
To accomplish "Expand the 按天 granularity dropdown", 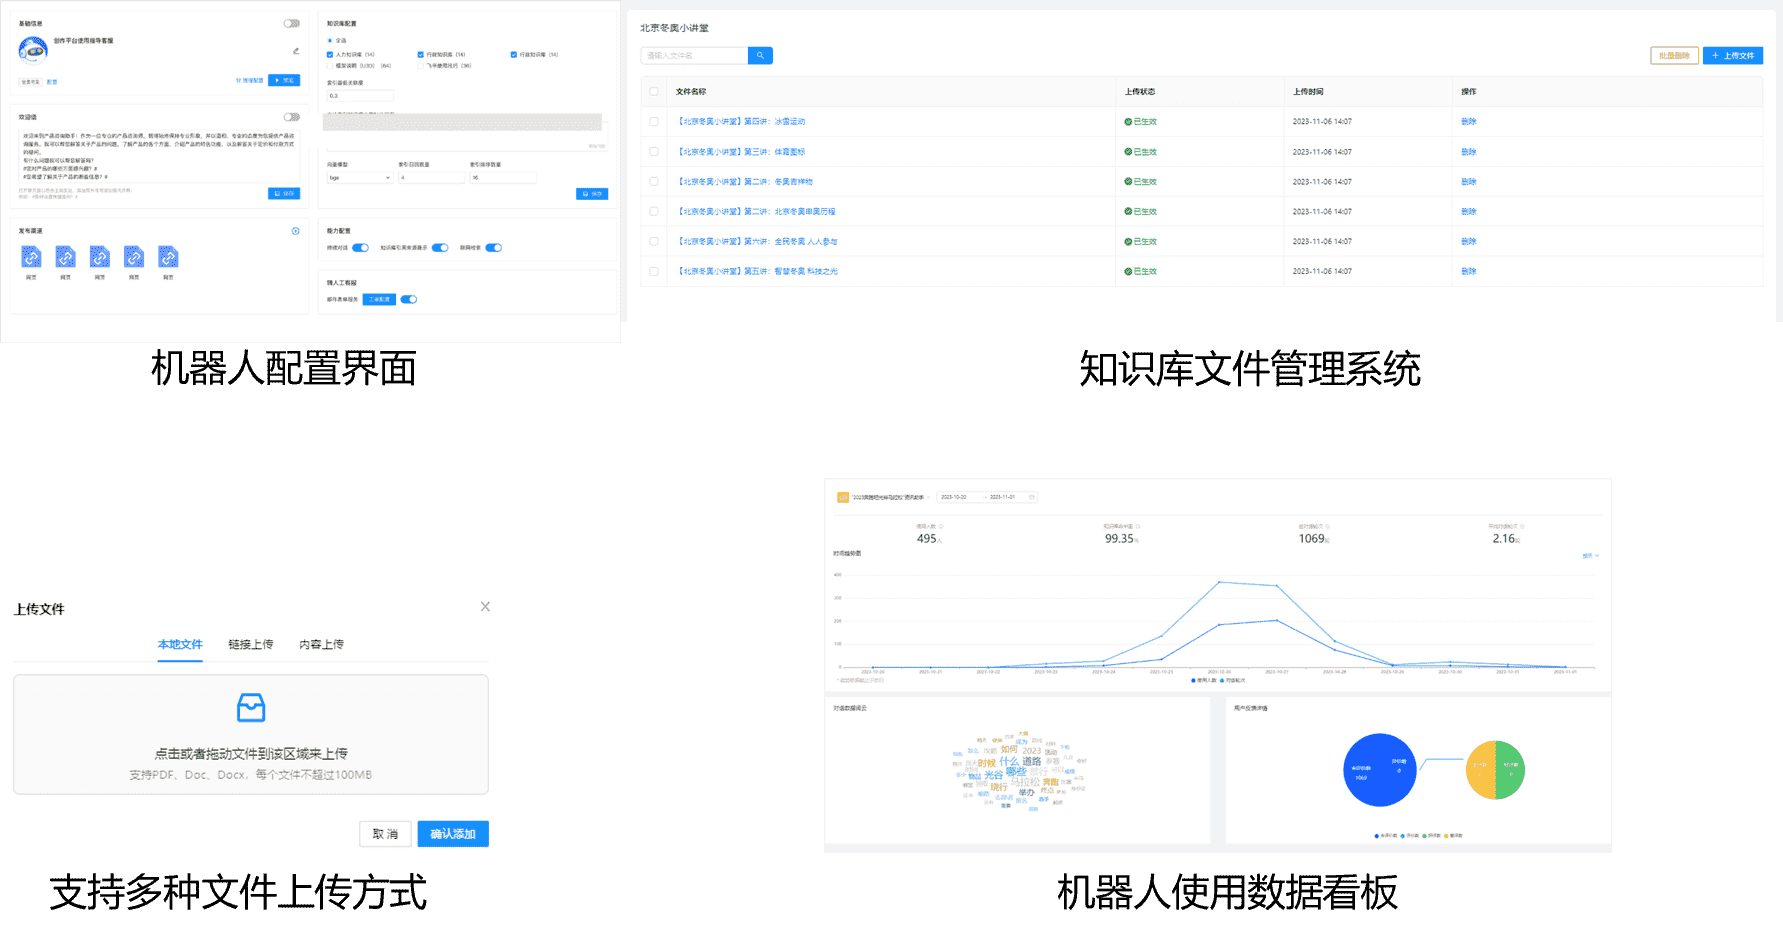I will [1590, 556].
